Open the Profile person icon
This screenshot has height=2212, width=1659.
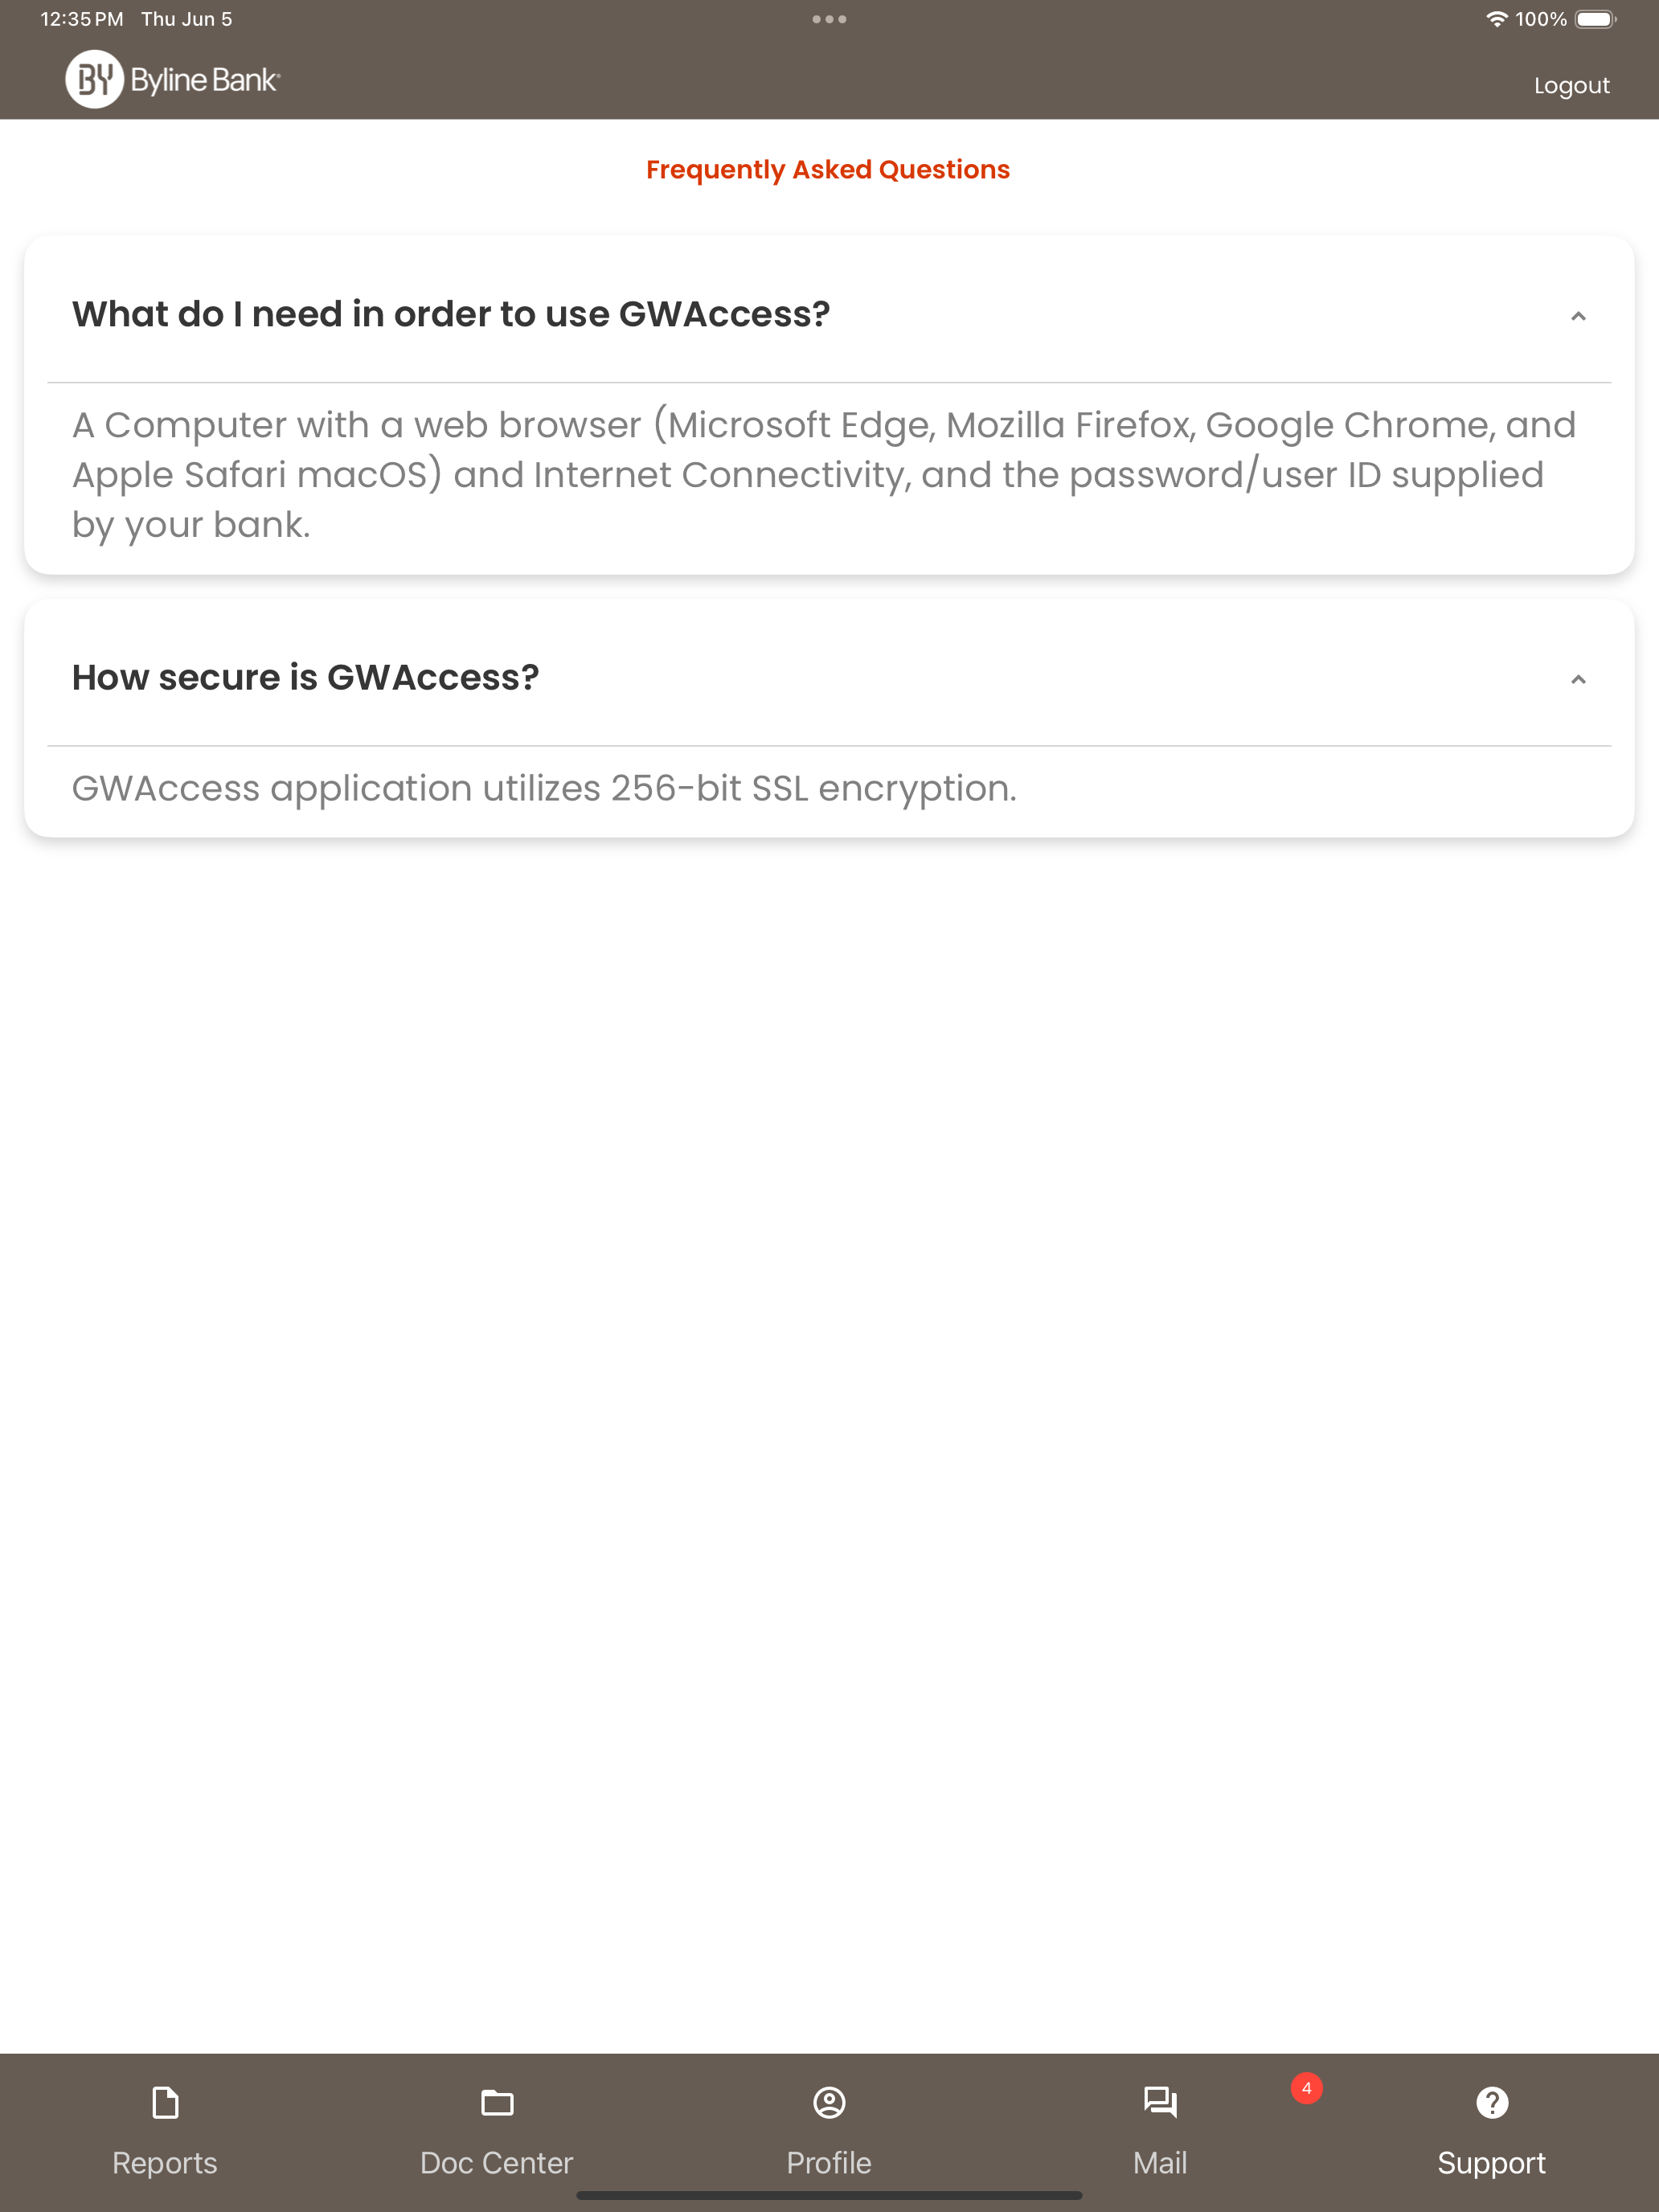pos(829,2103)
